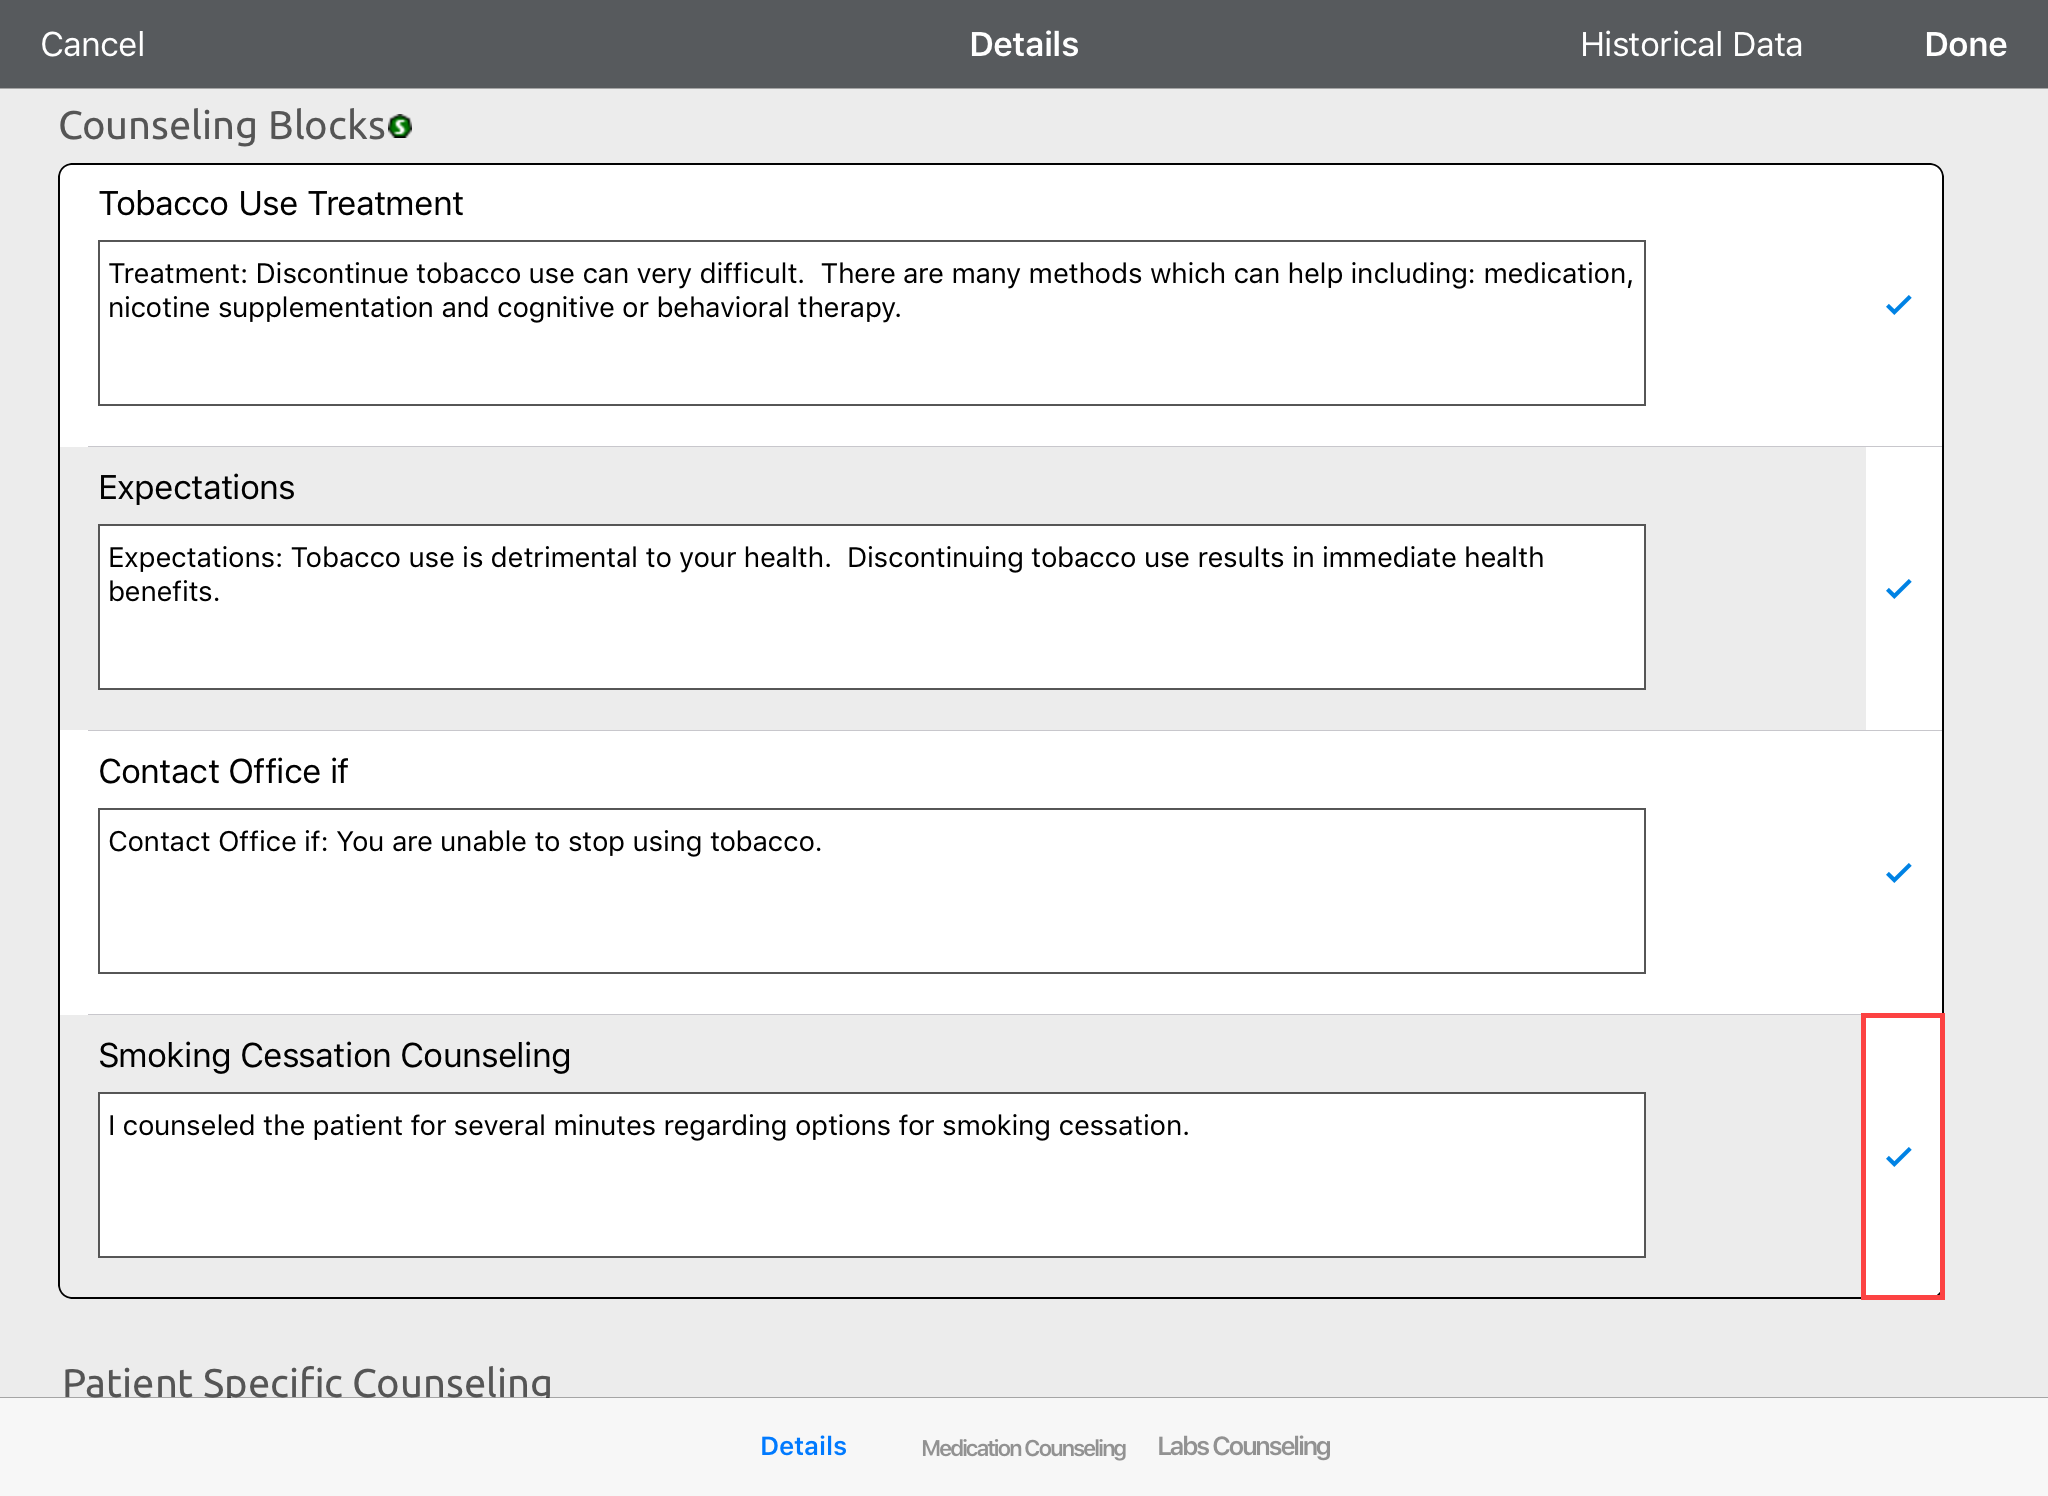This screenshot has height=1496, width=2048.
Task: Toggle the Tobacco Use Treatment checkmark
Action: pyautogui.click(x=1898, y=305)
